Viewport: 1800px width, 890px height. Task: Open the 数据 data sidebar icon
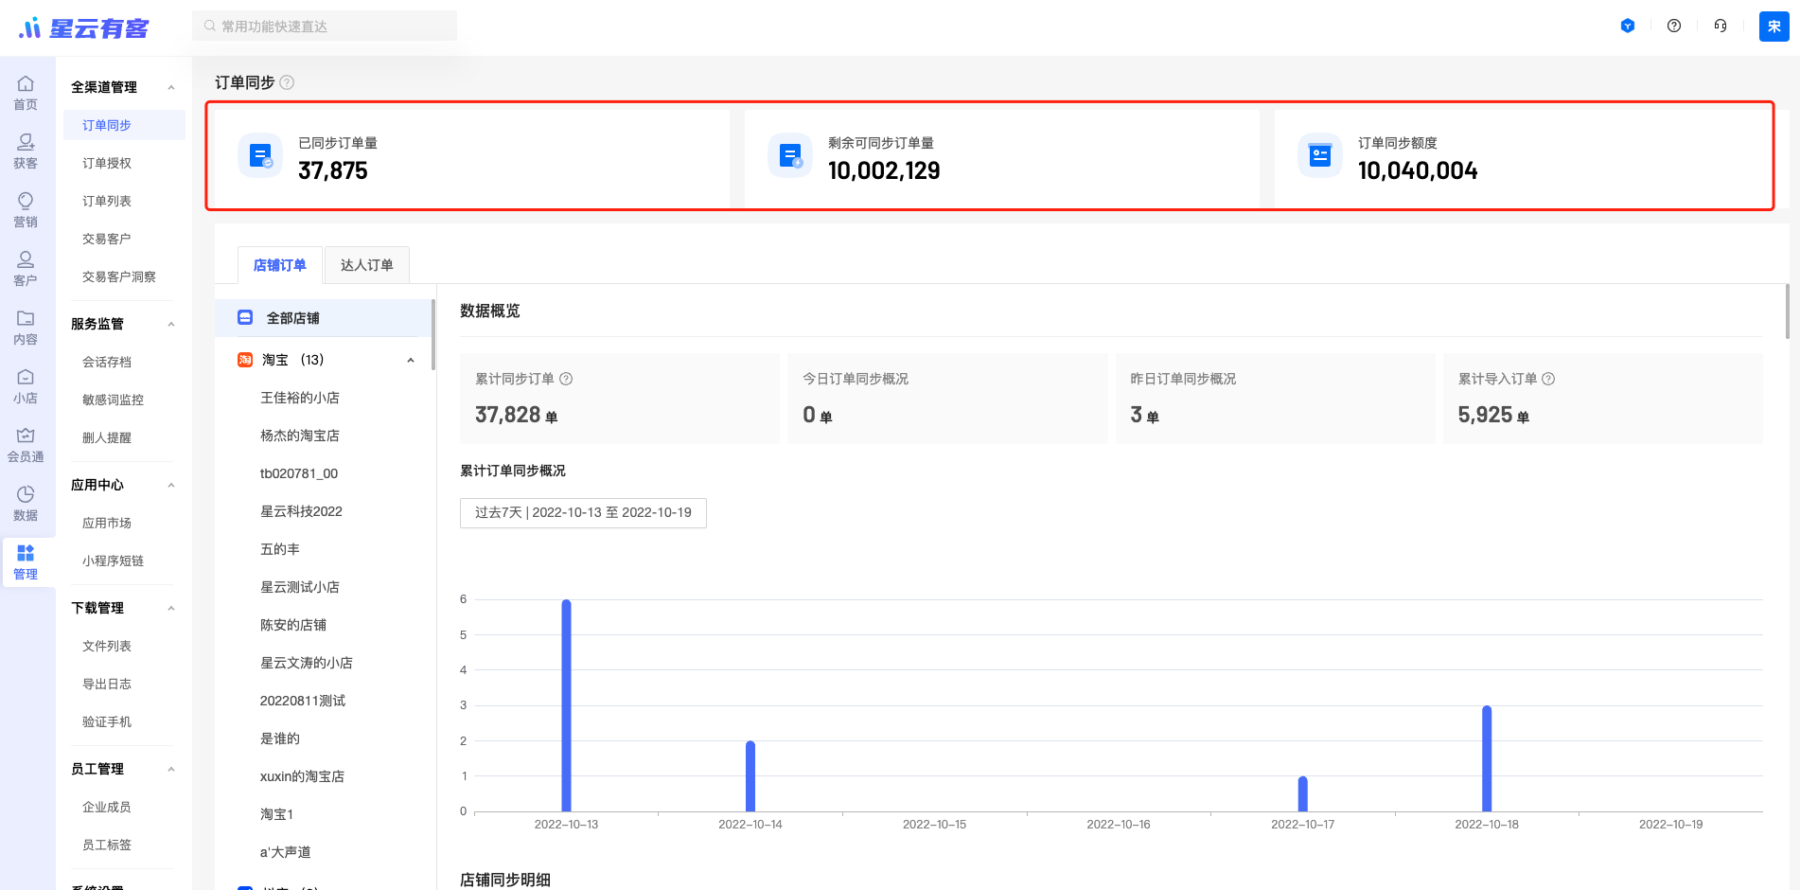click(x=26, y=503)
